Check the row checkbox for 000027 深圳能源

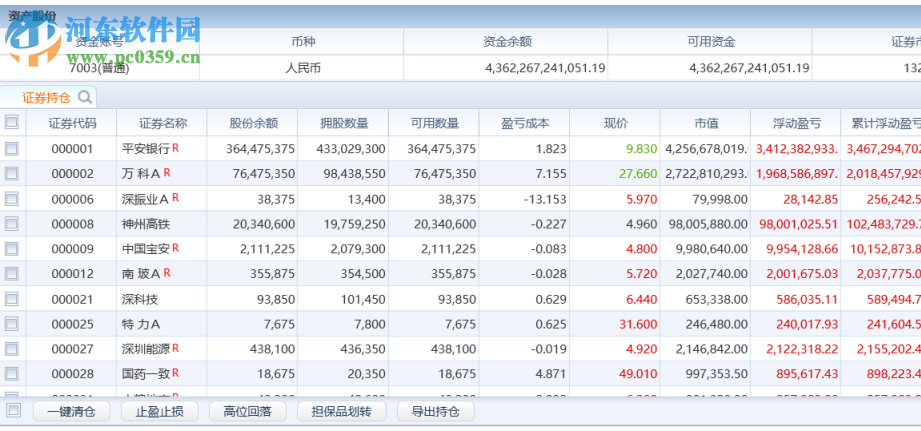(x=12, y=348)
